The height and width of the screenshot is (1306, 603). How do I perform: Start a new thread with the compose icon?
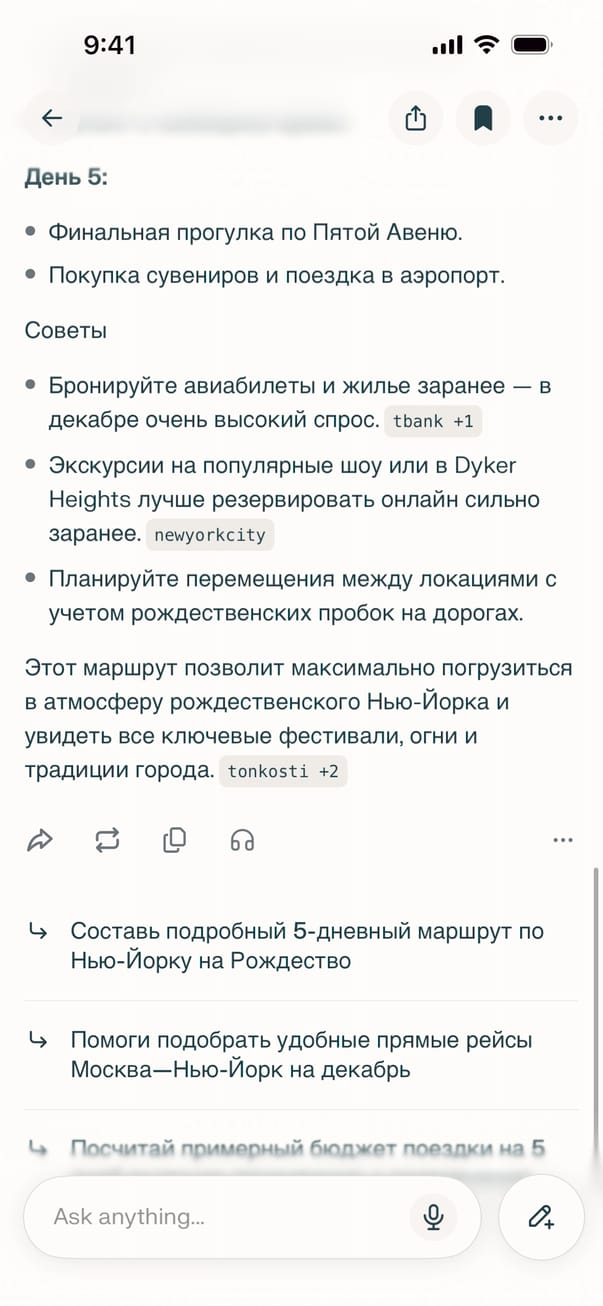click(x=541, y=1216)
